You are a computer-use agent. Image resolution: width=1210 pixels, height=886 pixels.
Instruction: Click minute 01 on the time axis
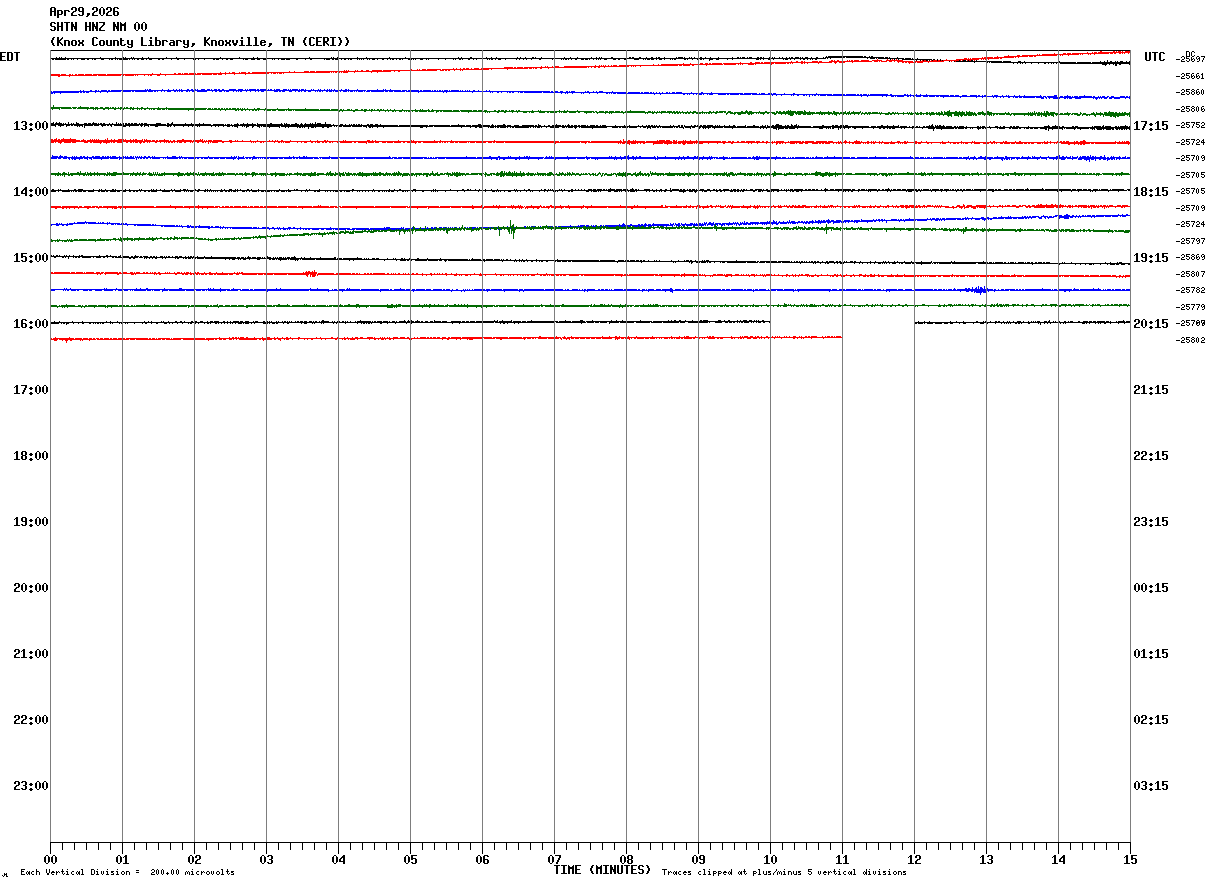point(122,860)
